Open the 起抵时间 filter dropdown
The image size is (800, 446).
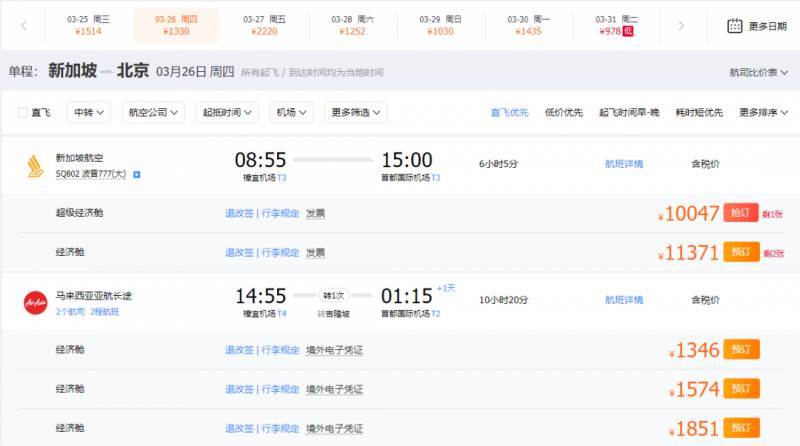click(228, 113)
